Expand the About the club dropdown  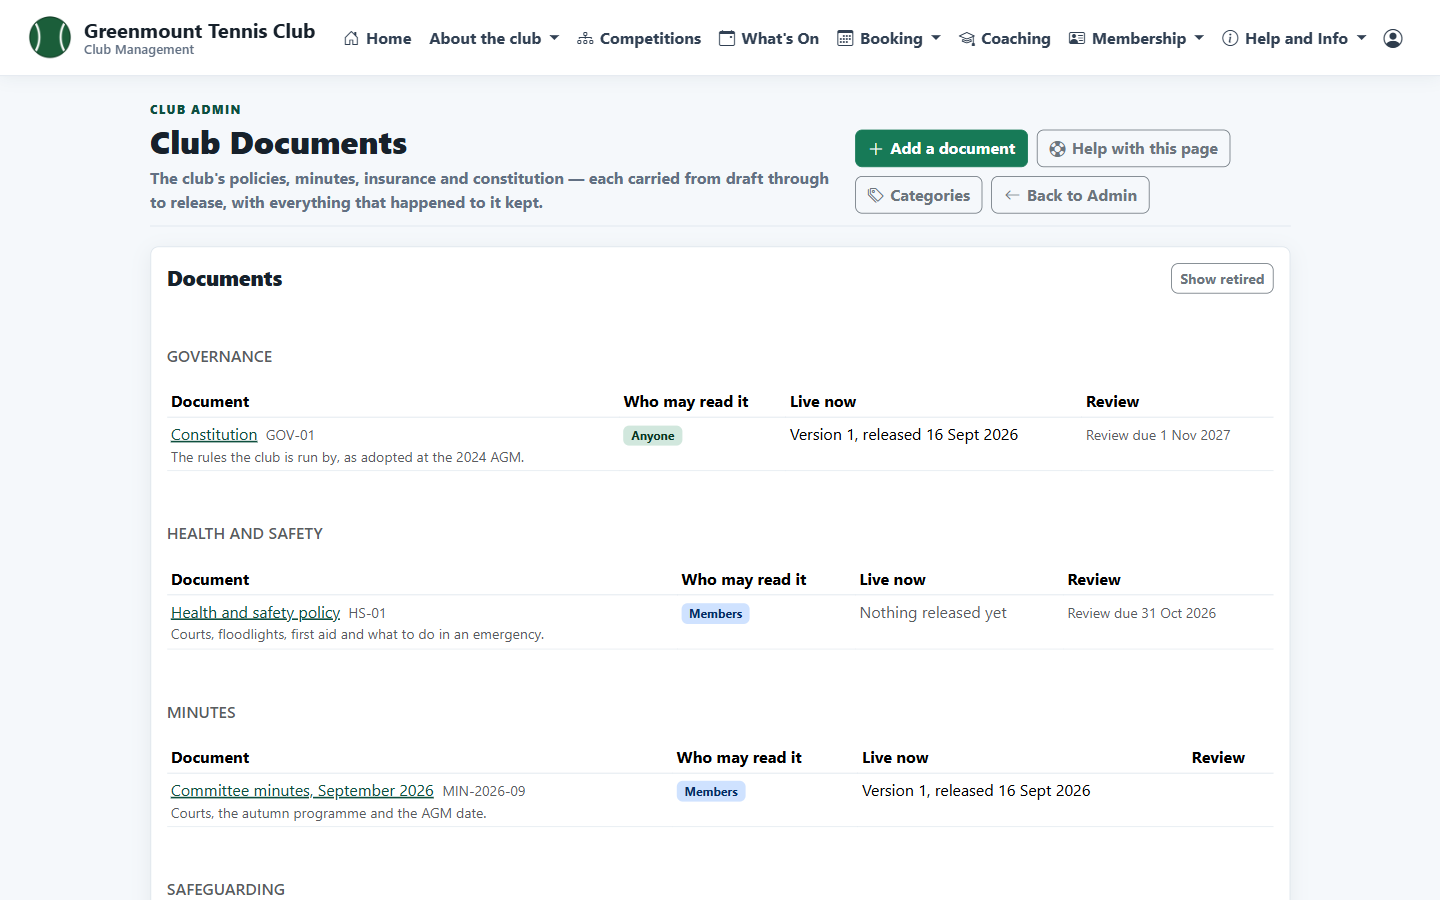pyautogui.click(x=494, y=38)
